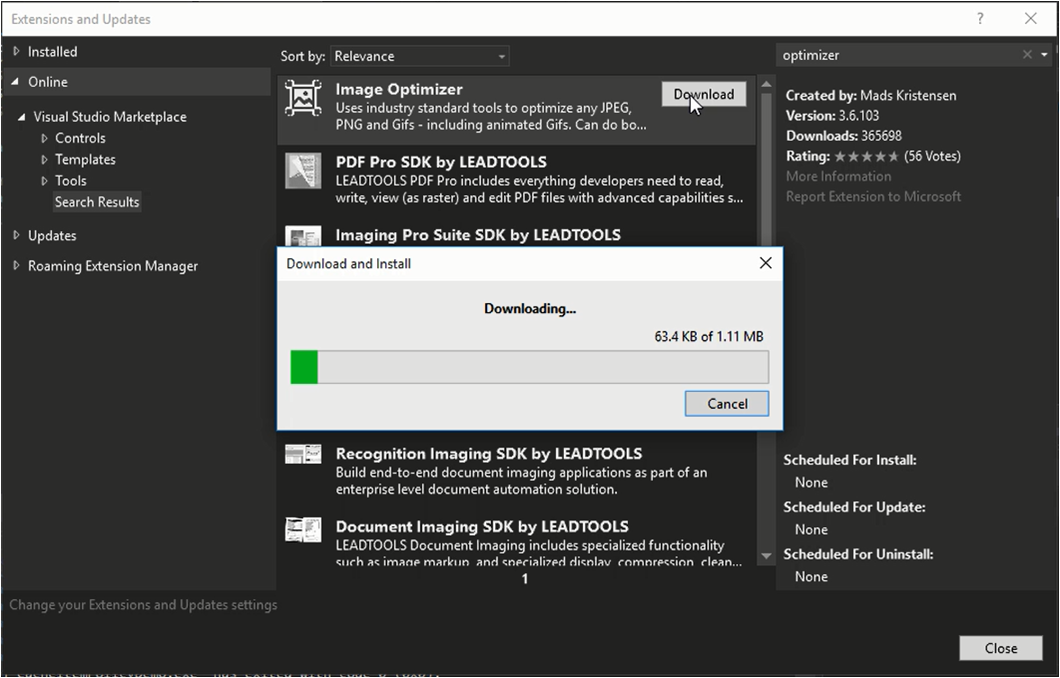Image resolution: width=1060 pixels, height=678 pixels.
Task: Expand the Installed category
Action: [x=16, y=51]
